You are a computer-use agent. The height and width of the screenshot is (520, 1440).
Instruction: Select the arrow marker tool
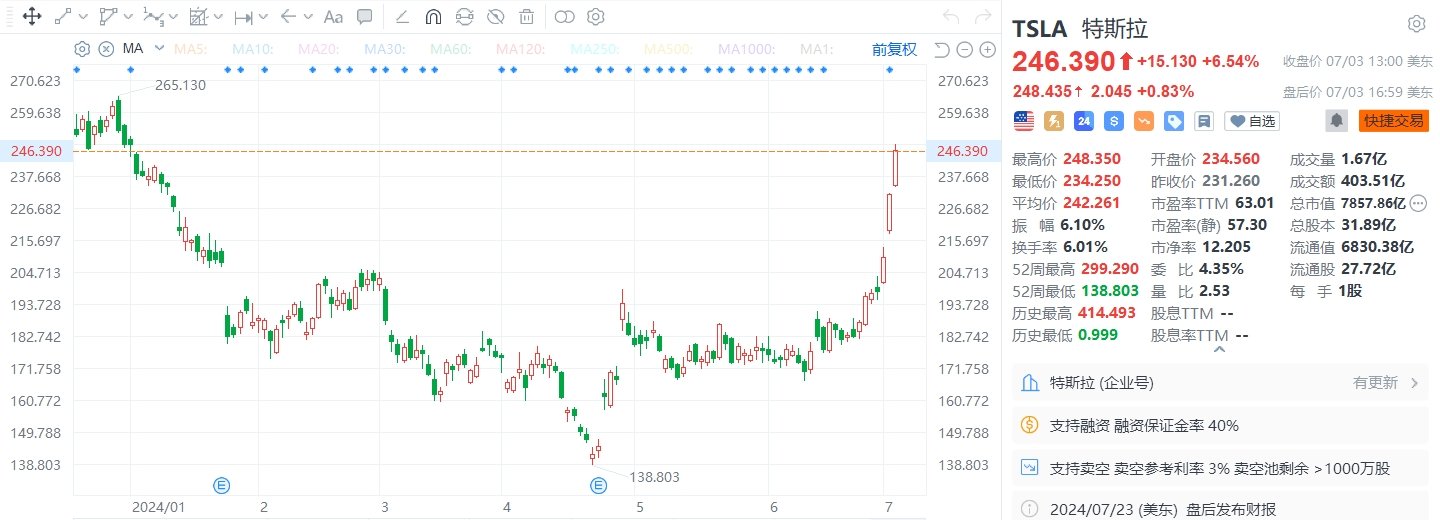coord(288,16)
